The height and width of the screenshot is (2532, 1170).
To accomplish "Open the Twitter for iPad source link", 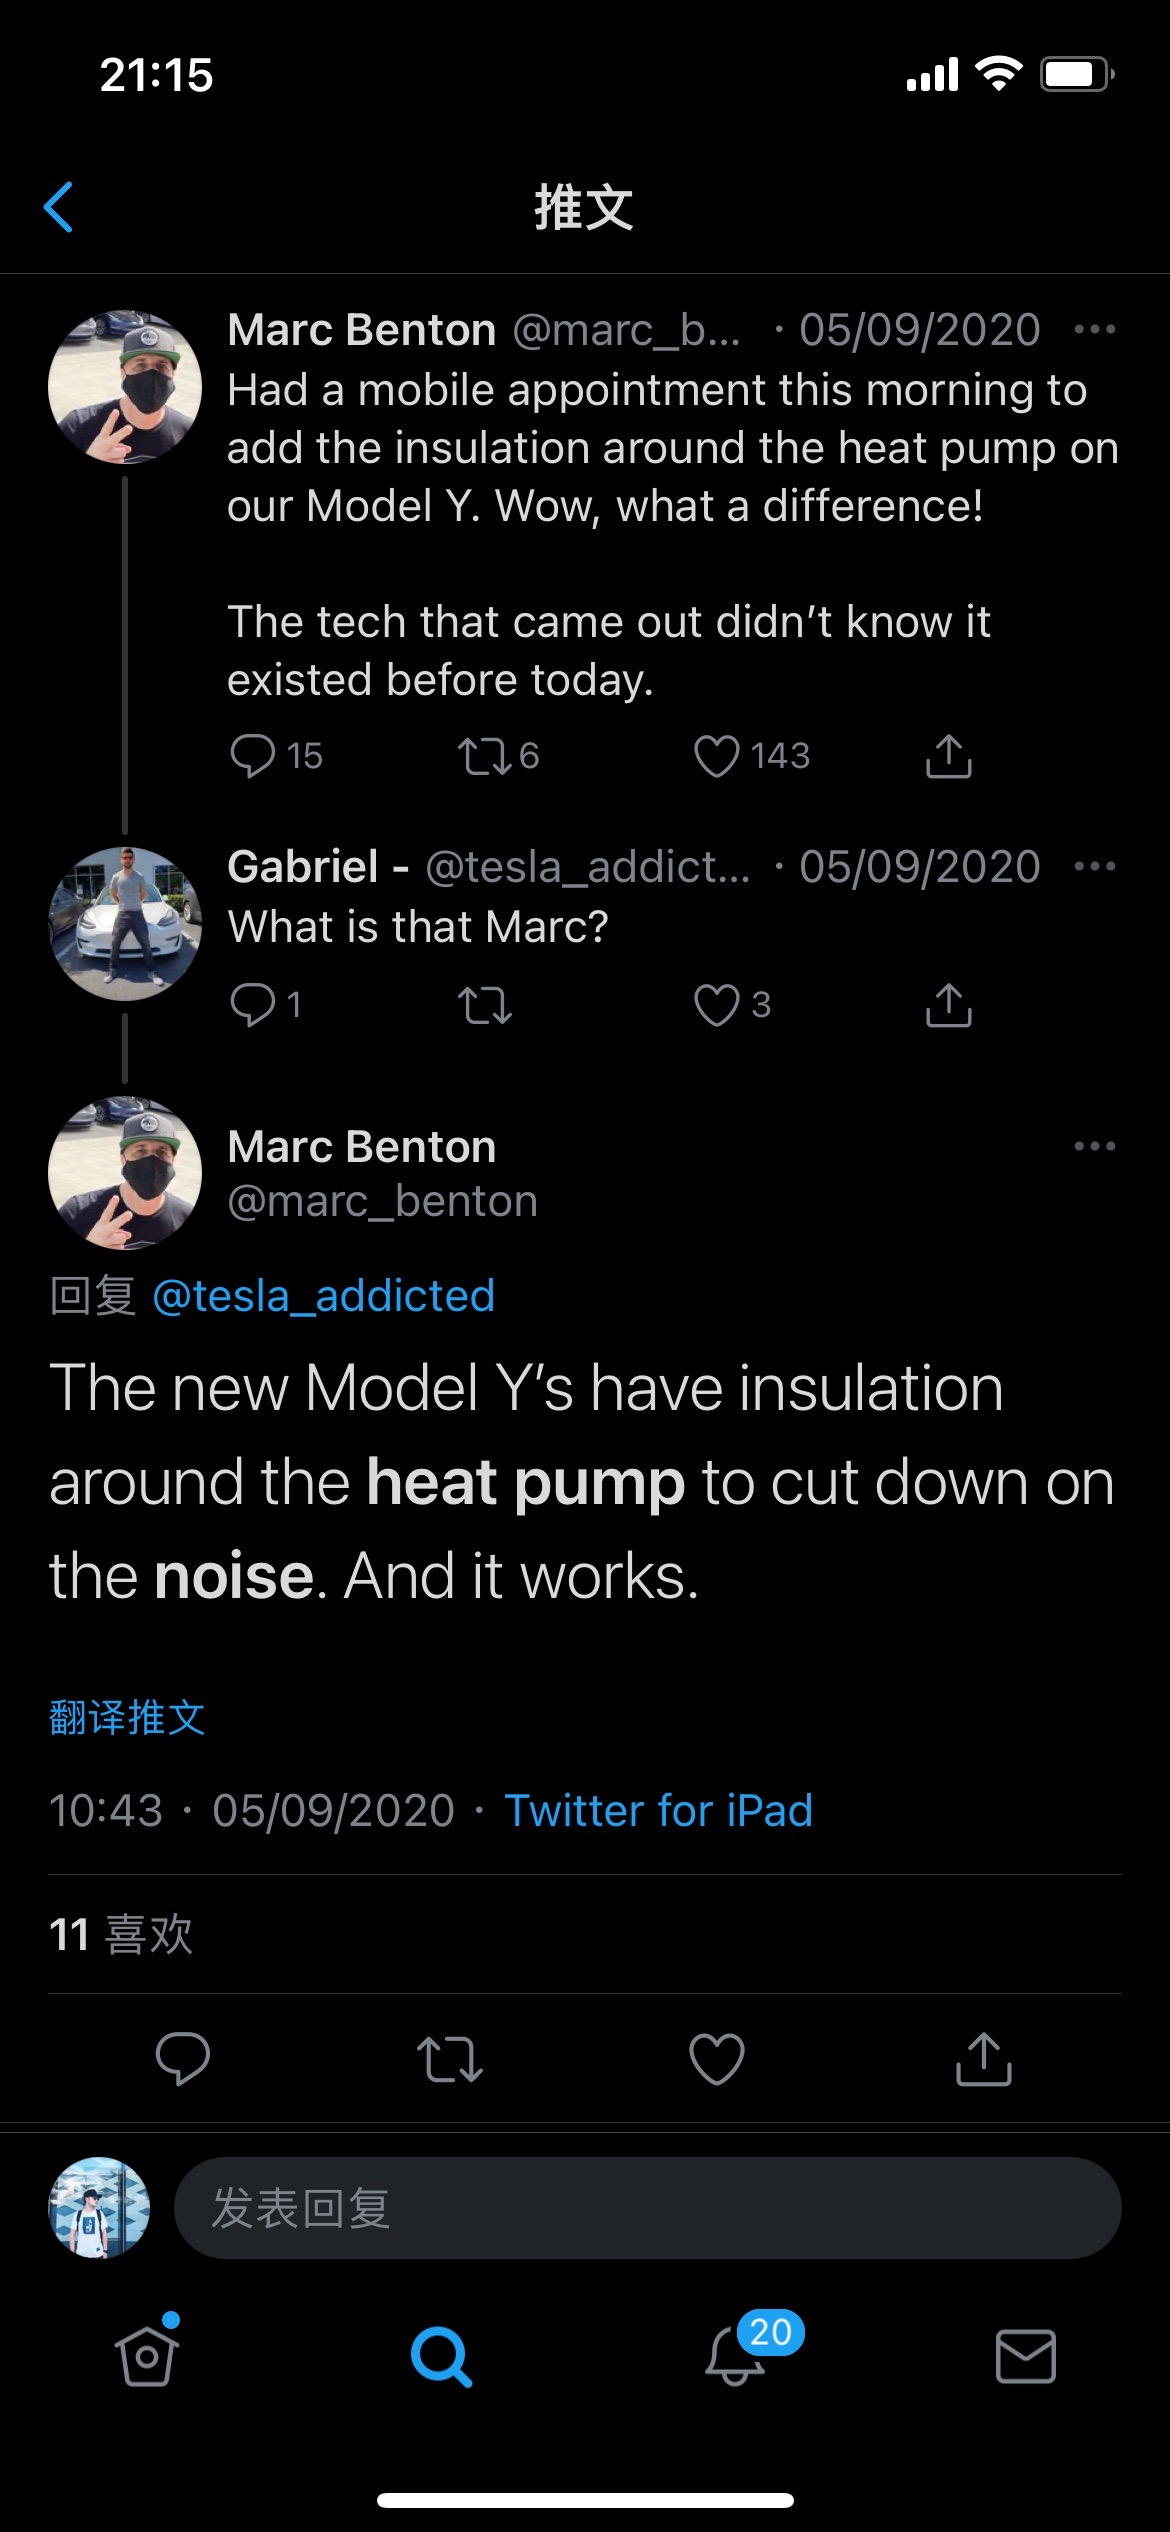I will pos(658,1811).
